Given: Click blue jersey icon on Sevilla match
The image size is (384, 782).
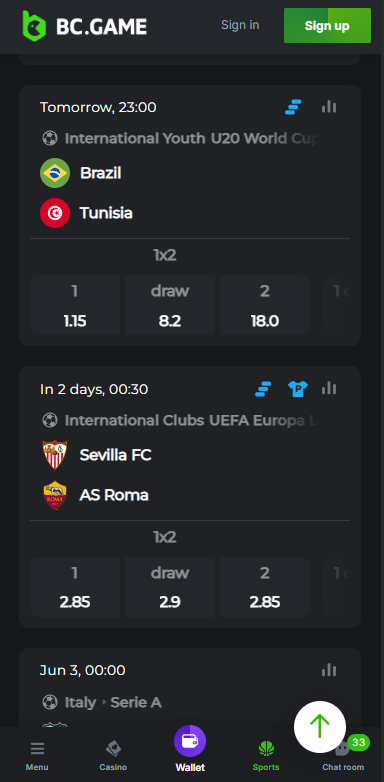Looking at the screenshot, I should click(298, 388).
